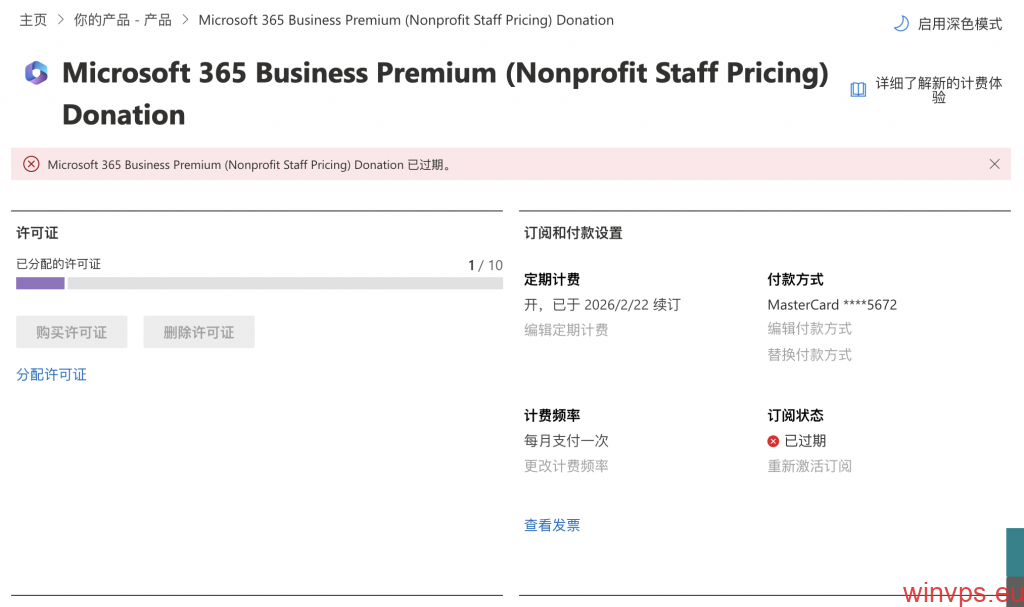
Task: Click the red expired status icon
Action: pos(773,441)
